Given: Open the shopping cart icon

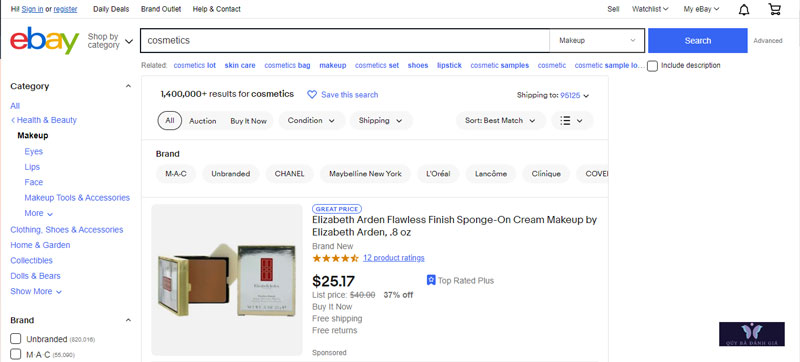Looking at the screenshot, I should coord(774,9).
